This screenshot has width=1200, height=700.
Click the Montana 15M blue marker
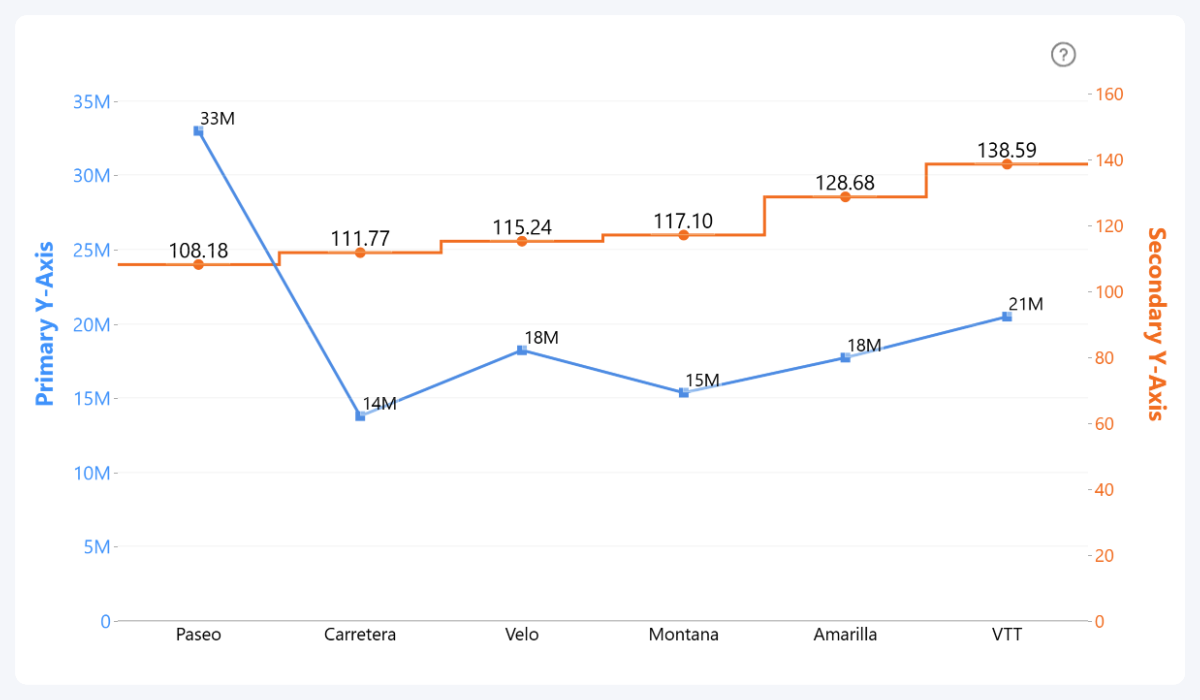(684, 393)
